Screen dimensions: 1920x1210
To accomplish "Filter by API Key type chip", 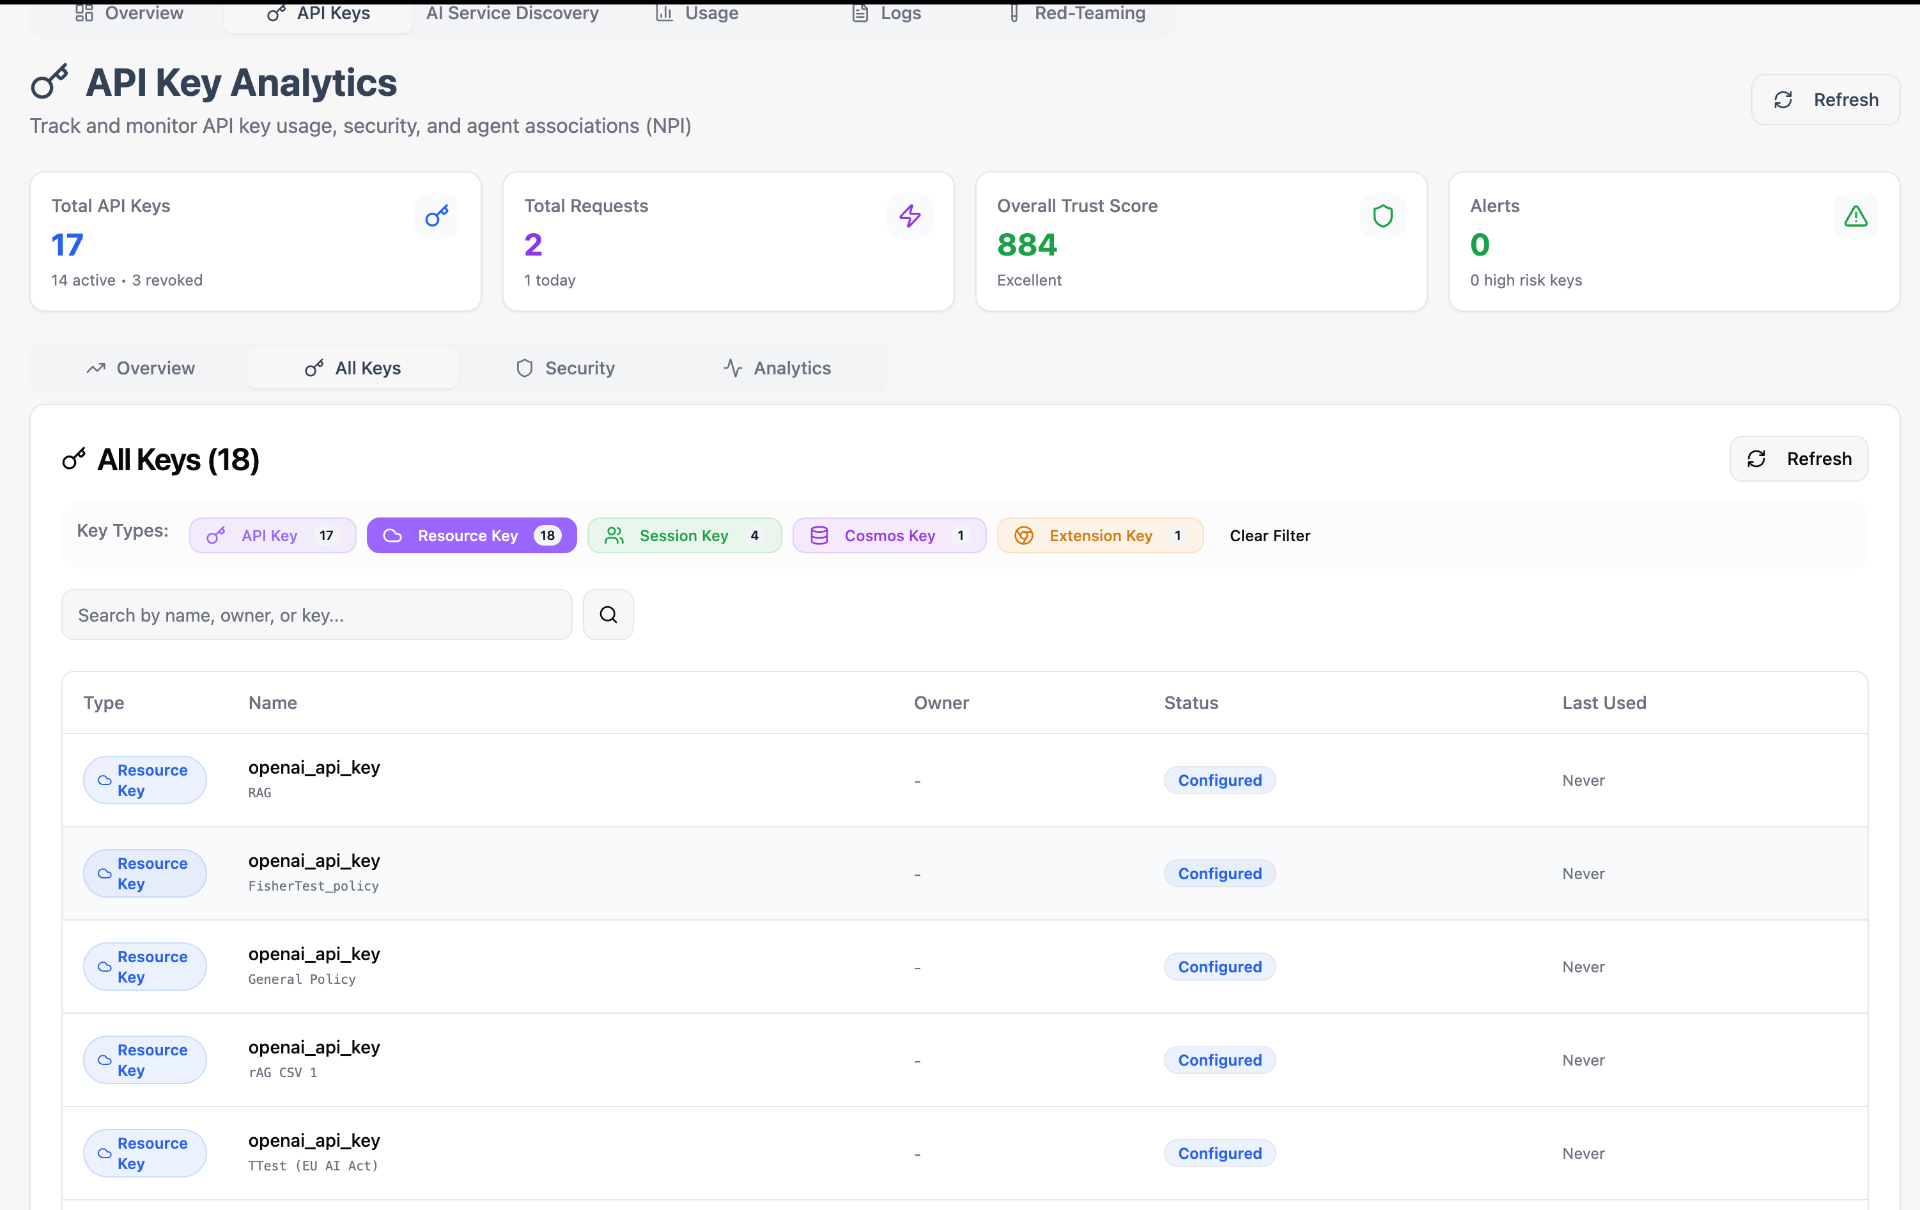I will pyautogui.click(x=272, y=536).
